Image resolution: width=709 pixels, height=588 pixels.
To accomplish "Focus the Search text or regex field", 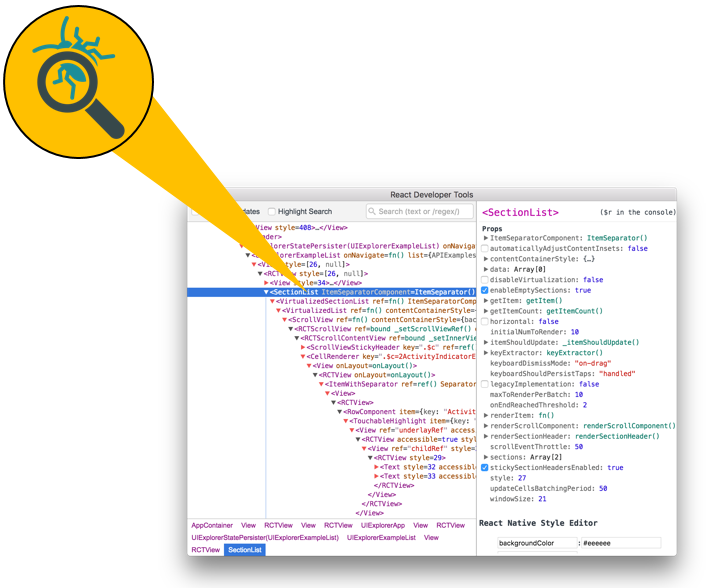I will (x=420, y=211).
